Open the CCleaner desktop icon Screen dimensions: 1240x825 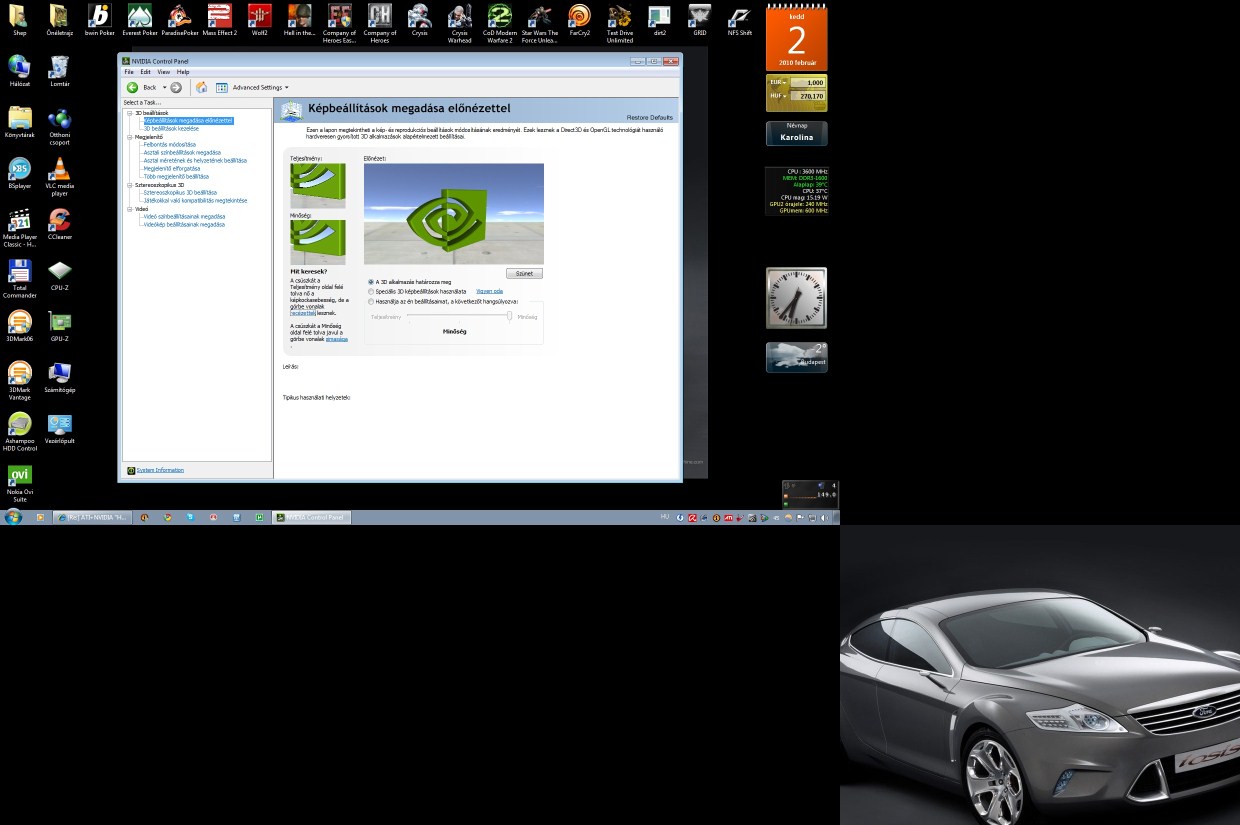60,223
